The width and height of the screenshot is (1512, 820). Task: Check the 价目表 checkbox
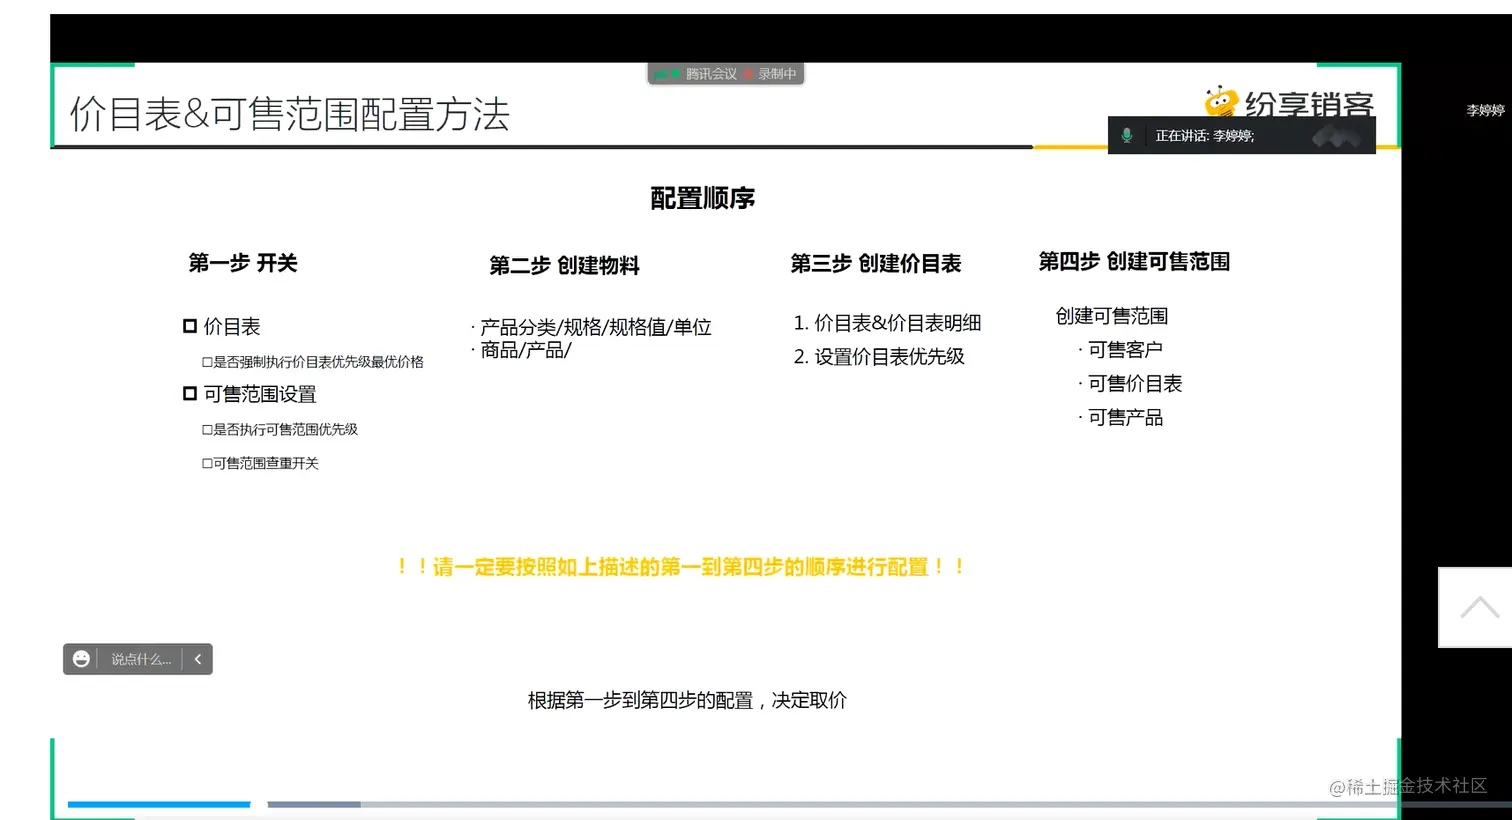(190, 326)
